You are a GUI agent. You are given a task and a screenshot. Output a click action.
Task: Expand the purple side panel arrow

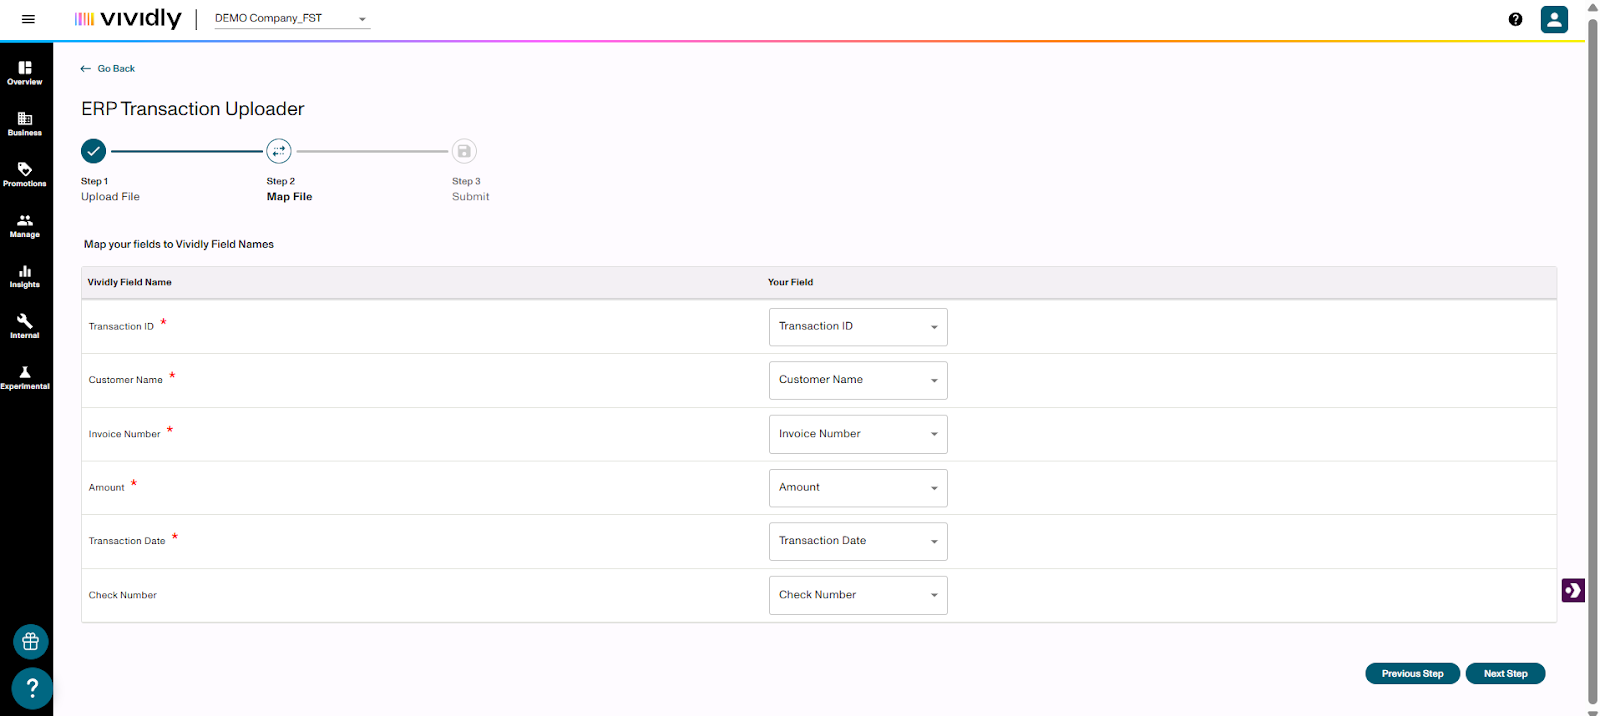[1572, 590]
